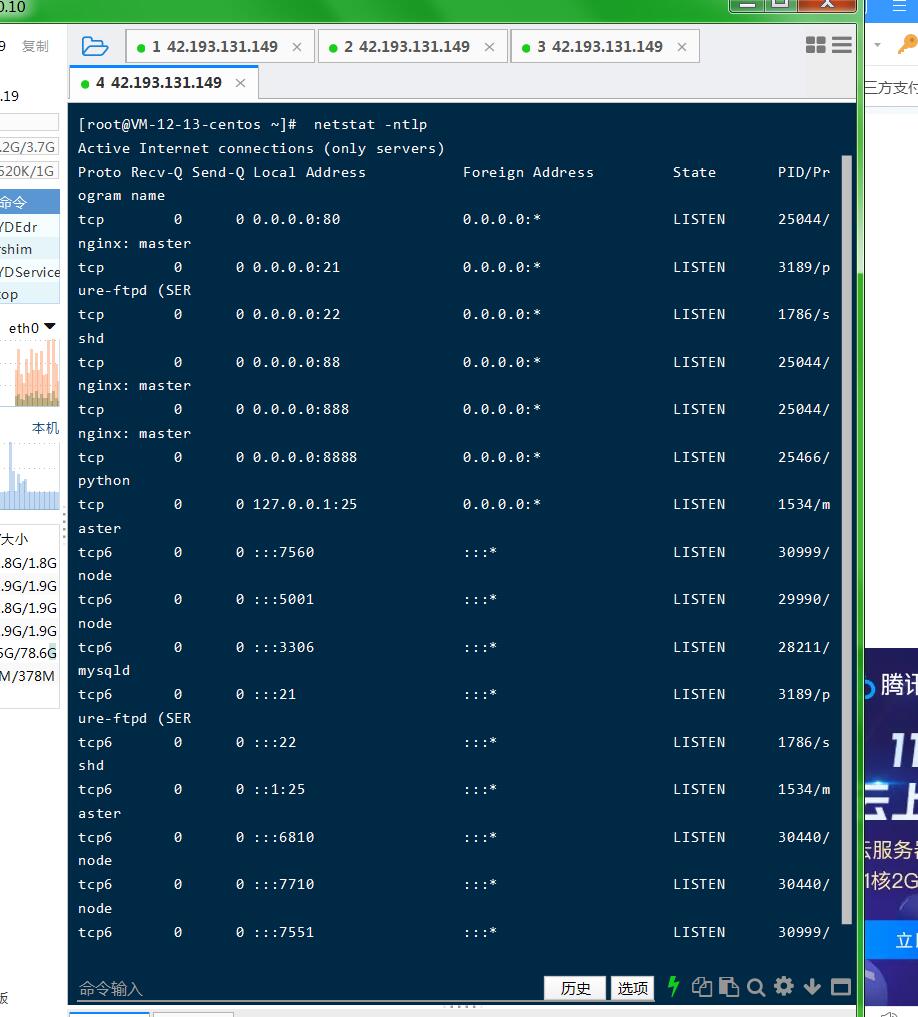Click the terminal vertical scrollbar
The image size is (918, 1017).
coord(848,540)
